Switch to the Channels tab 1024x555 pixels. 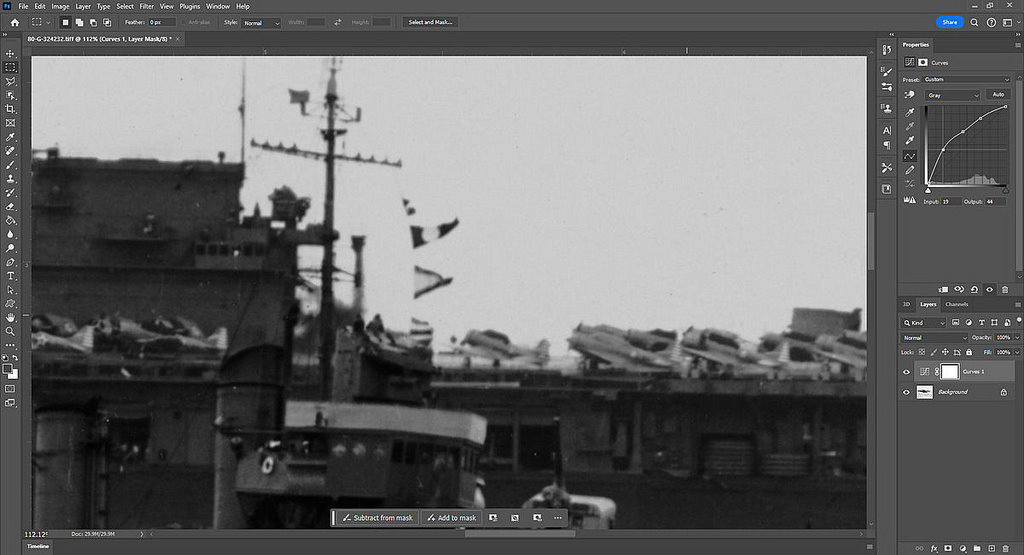coord(957,304)
